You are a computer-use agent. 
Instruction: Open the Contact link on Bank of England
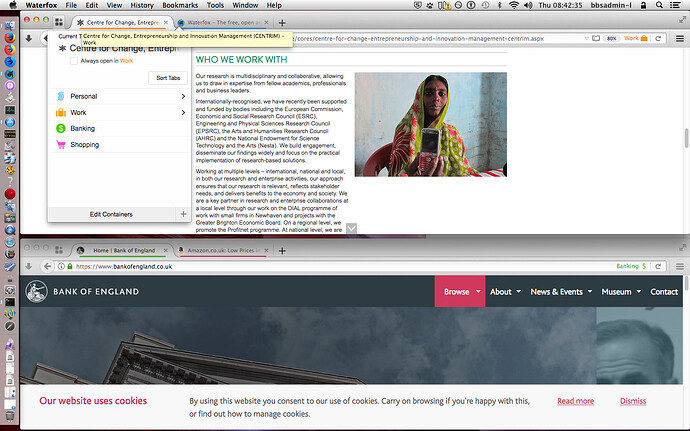coord(664,291)
